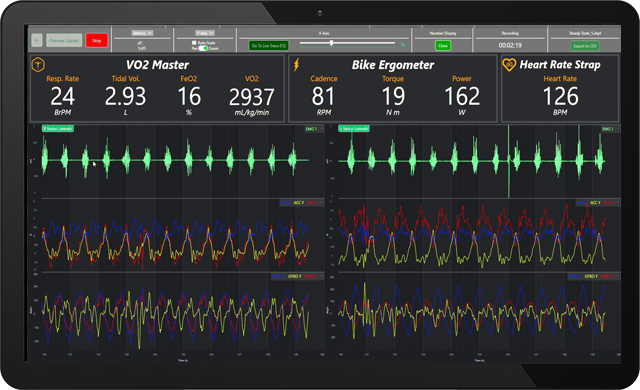Click the VO2 Master cube icon
Image resolution: width=640 pixels, height=390 pixels.
click(38, 64)
